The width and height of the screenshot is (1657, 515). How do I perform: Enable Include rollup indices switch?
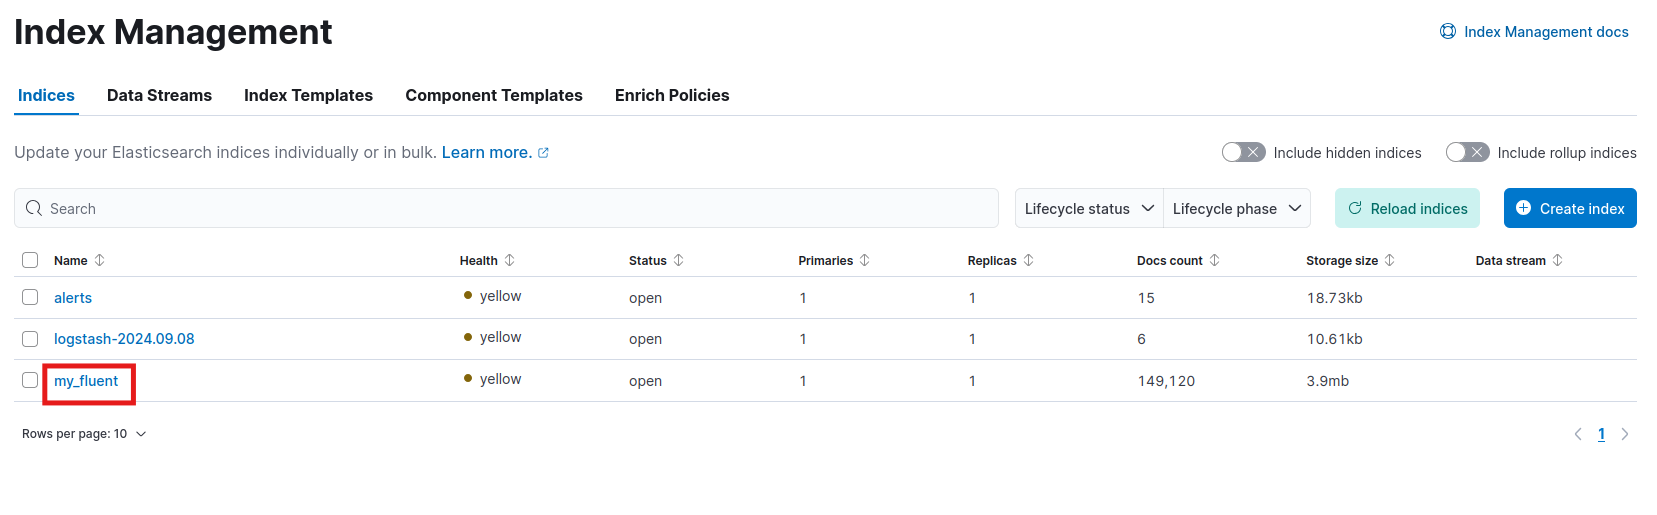pyautogui.click(x=1468, y=152)
